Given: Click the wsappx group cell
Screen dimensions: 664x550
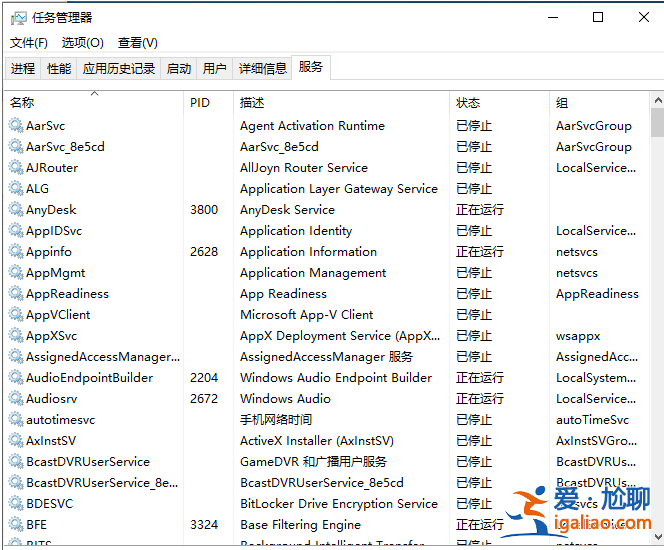Looking at the screenshot, I should click(578, 336).
